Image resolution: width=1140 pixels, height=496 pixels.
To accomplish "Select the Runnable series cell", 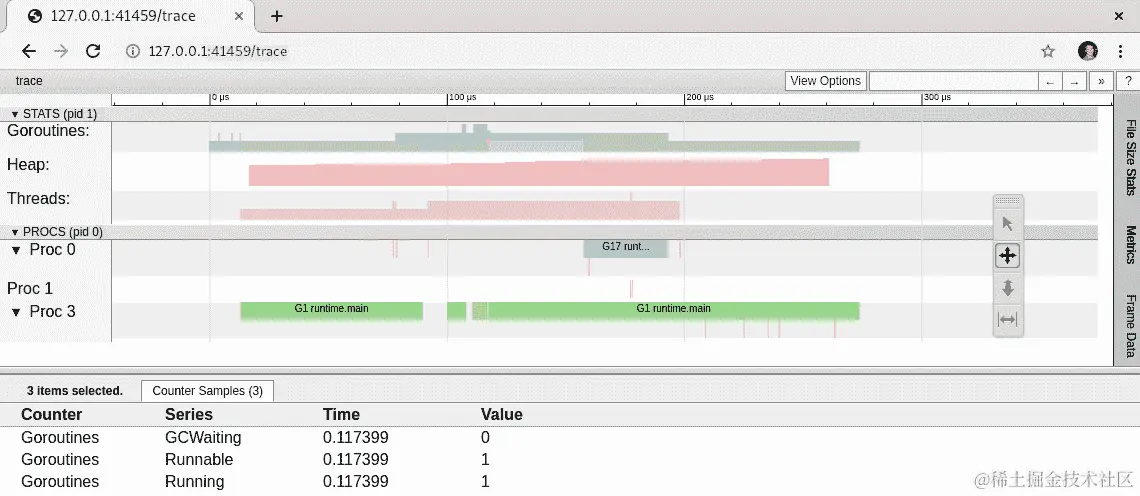I will [x=199, y=460].
